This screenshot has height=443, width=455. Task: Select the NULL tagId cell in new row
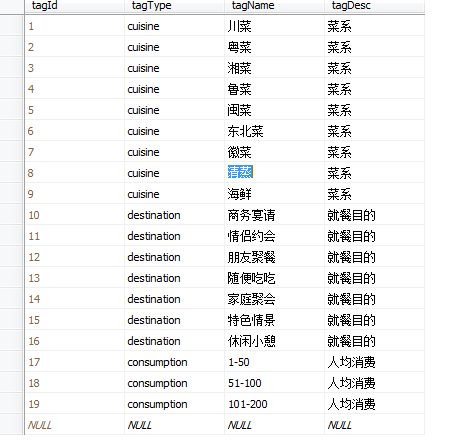[74, 425]
